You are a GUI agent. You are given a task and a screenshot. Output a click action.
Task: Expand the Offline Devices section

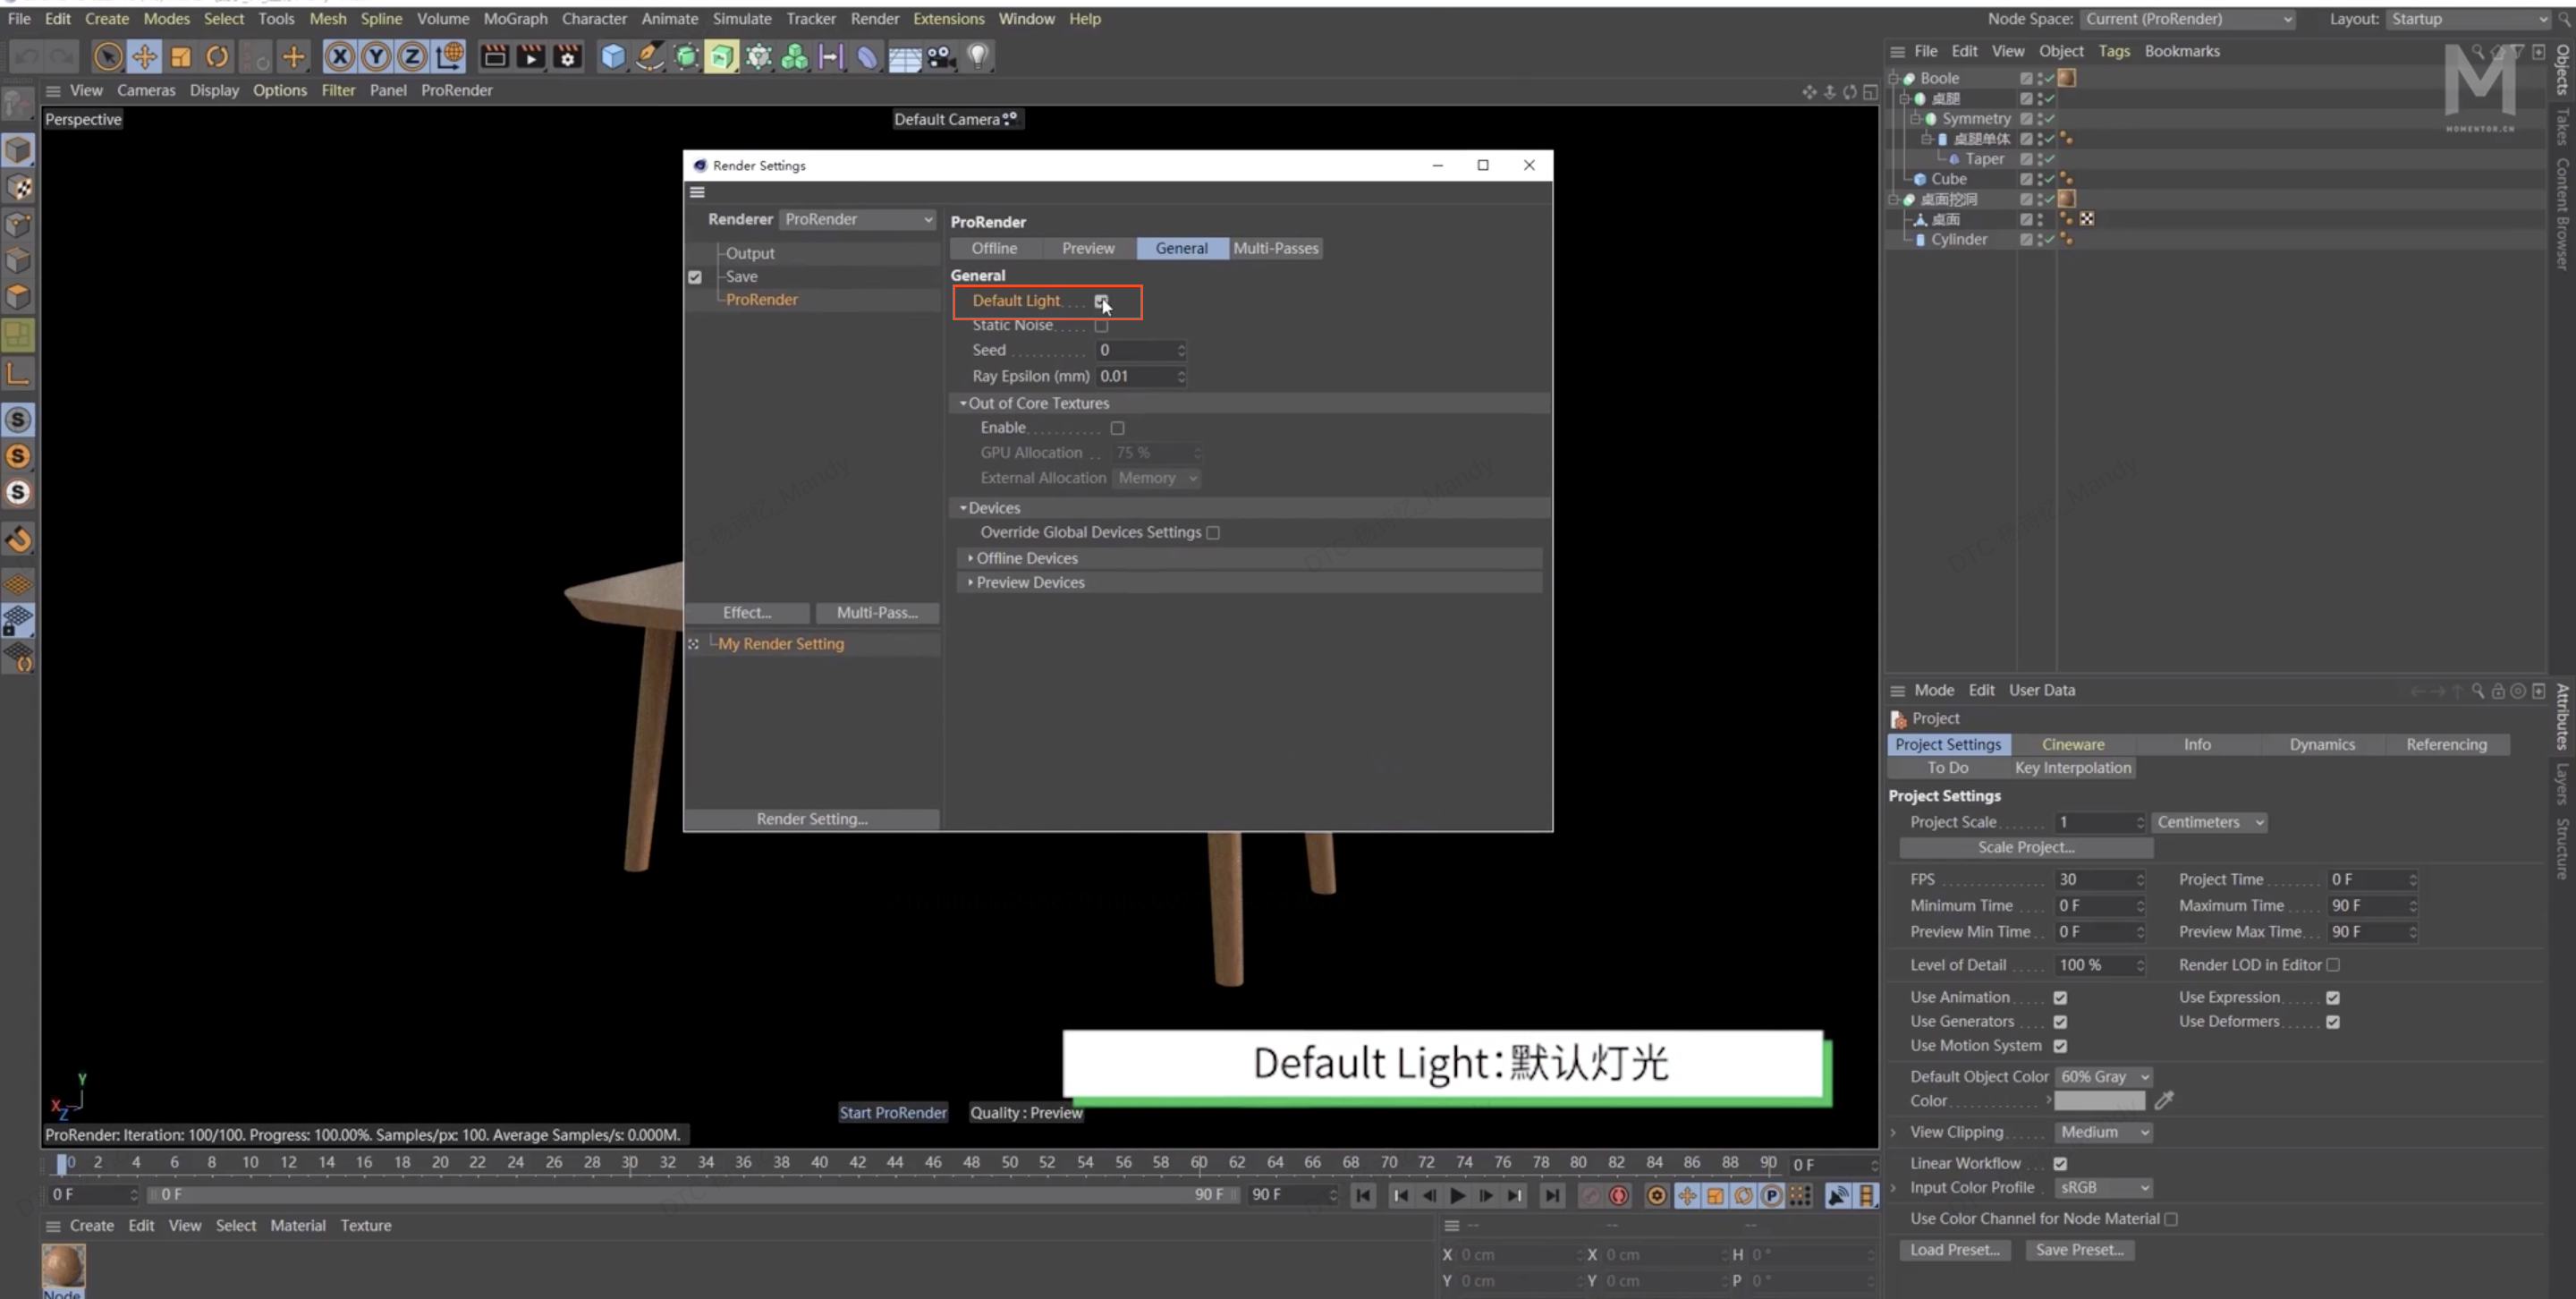(1026, 558)
